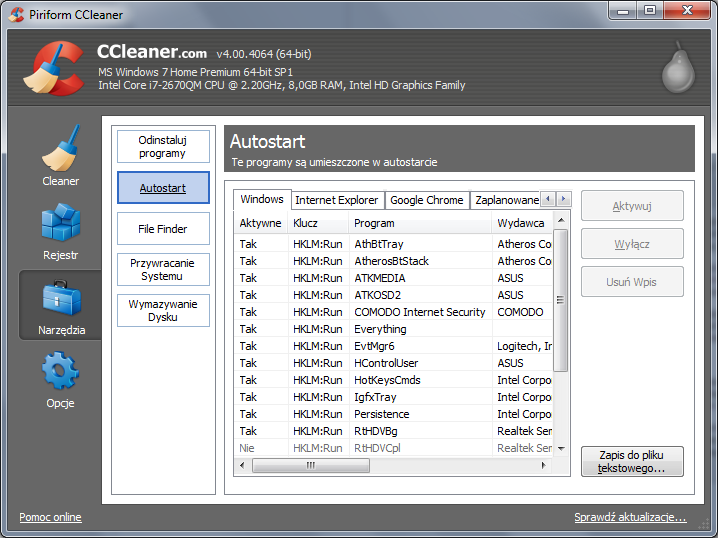Viewport: 718px width, 538px height.
Task: Select the Persistence entry
Action: click(x=393, y=414)
